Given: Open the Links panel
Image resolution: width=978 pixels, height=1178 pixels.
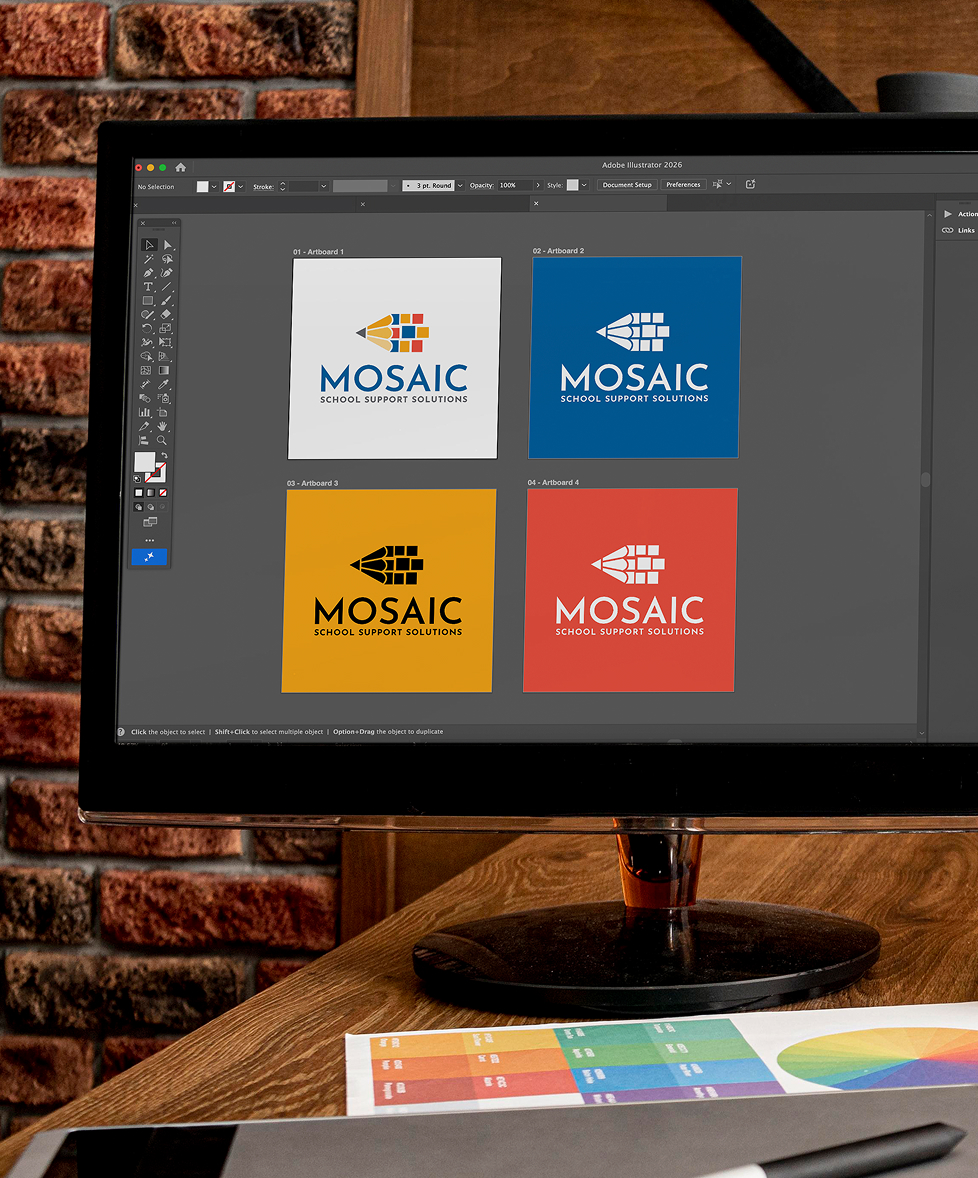Looking at the screenshot, I should pos(958,230).
